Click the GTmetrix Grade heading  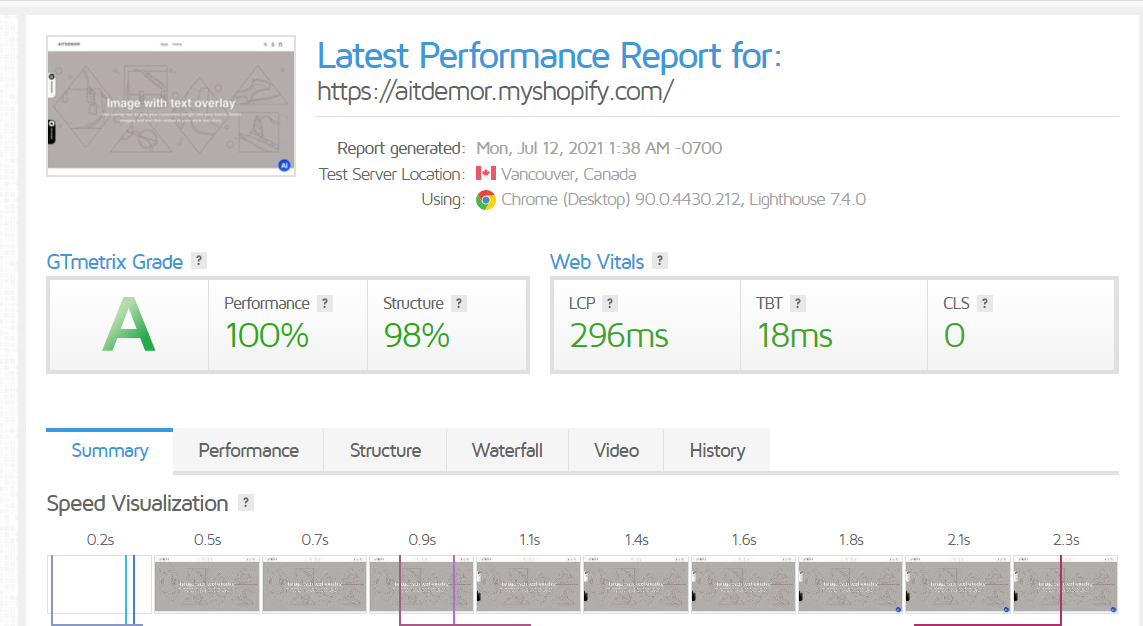pyautogui.click(x=114, y=262)
